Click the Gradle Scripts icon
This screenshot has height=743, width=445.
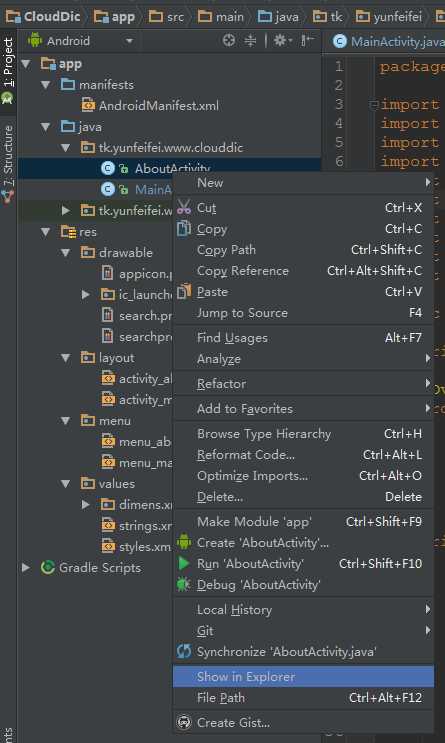pos(47,567)
